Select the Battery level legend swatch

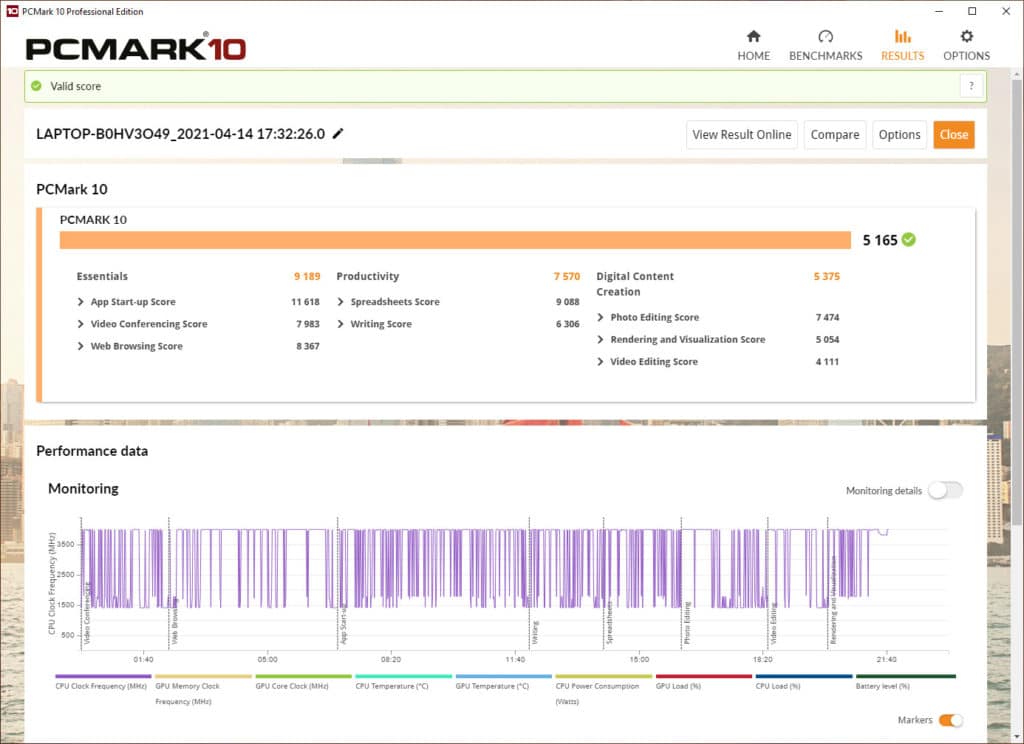pyautogui.click(x=906, y=676)
